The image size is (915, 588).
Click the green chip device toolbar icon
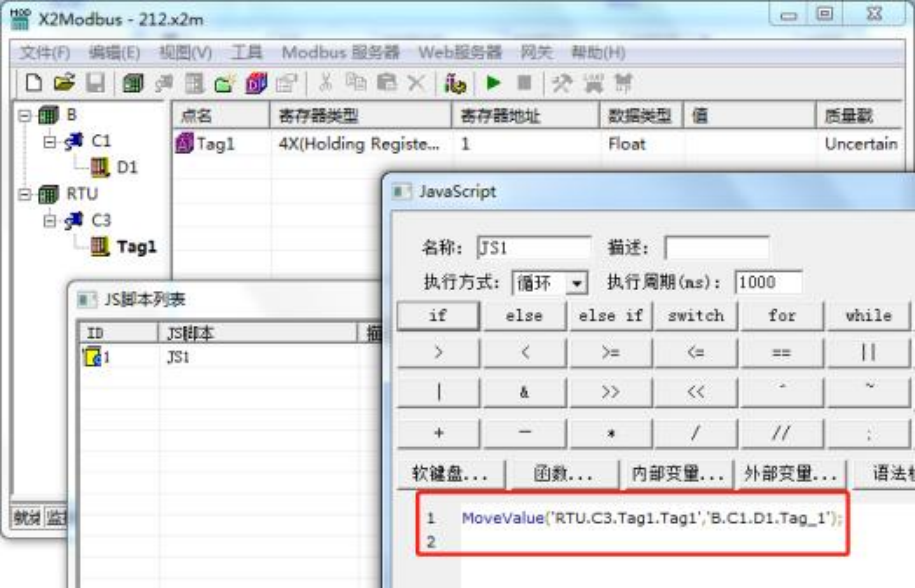[133, 83]
